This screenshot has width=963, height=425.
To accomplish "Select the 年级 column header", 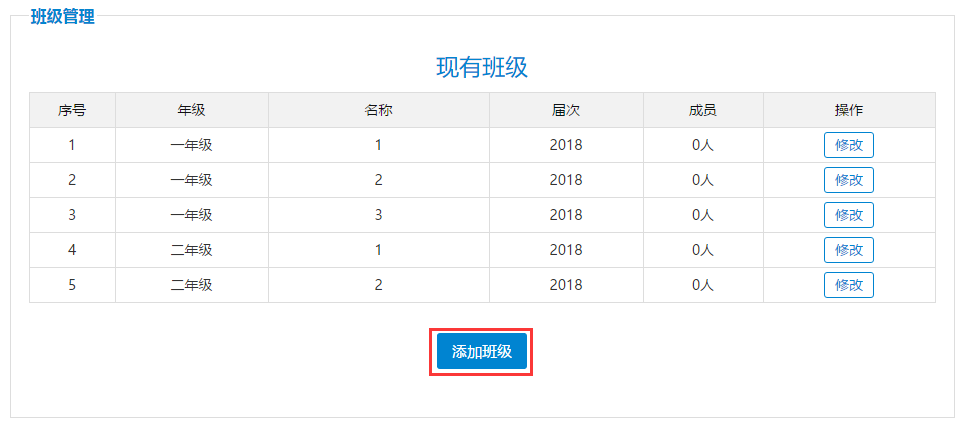I will click(192, 111).
